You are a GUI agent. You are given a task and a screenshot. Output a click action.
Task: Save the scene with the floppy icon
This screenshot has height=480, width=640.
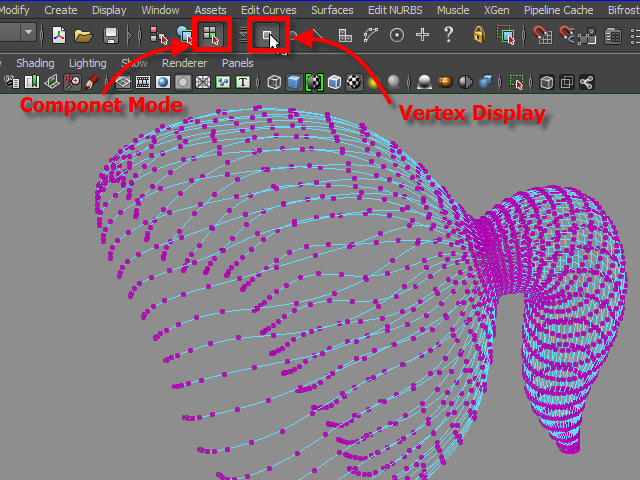(x=111, y=35)
